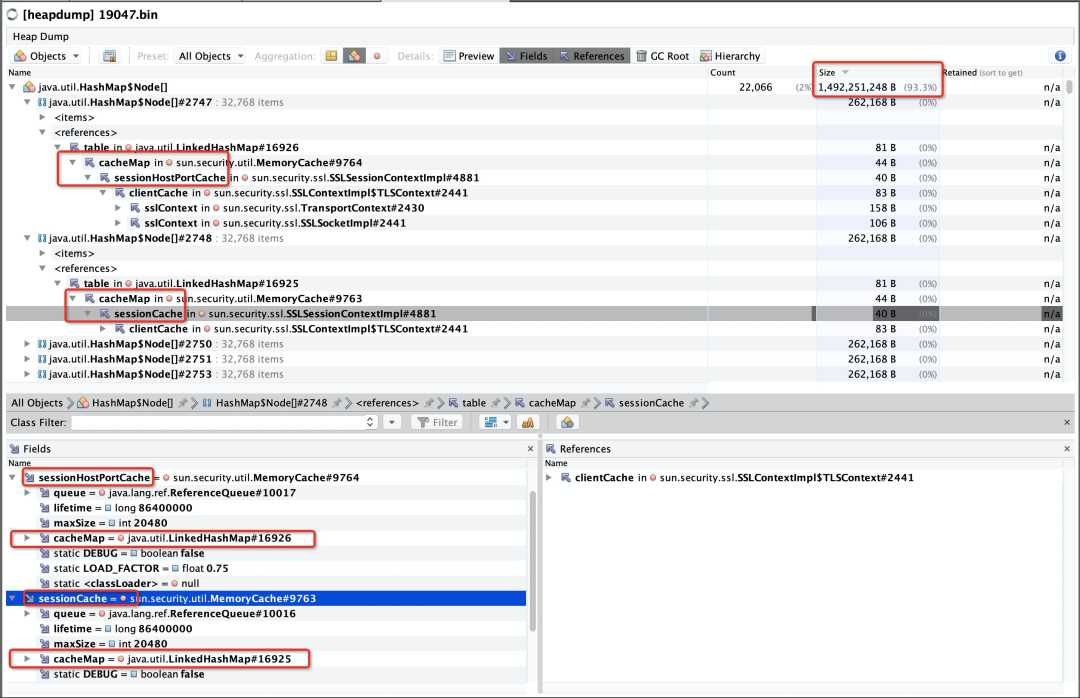Expand queue = ReferenceQueue#10017 field

(x=27, y=493)
